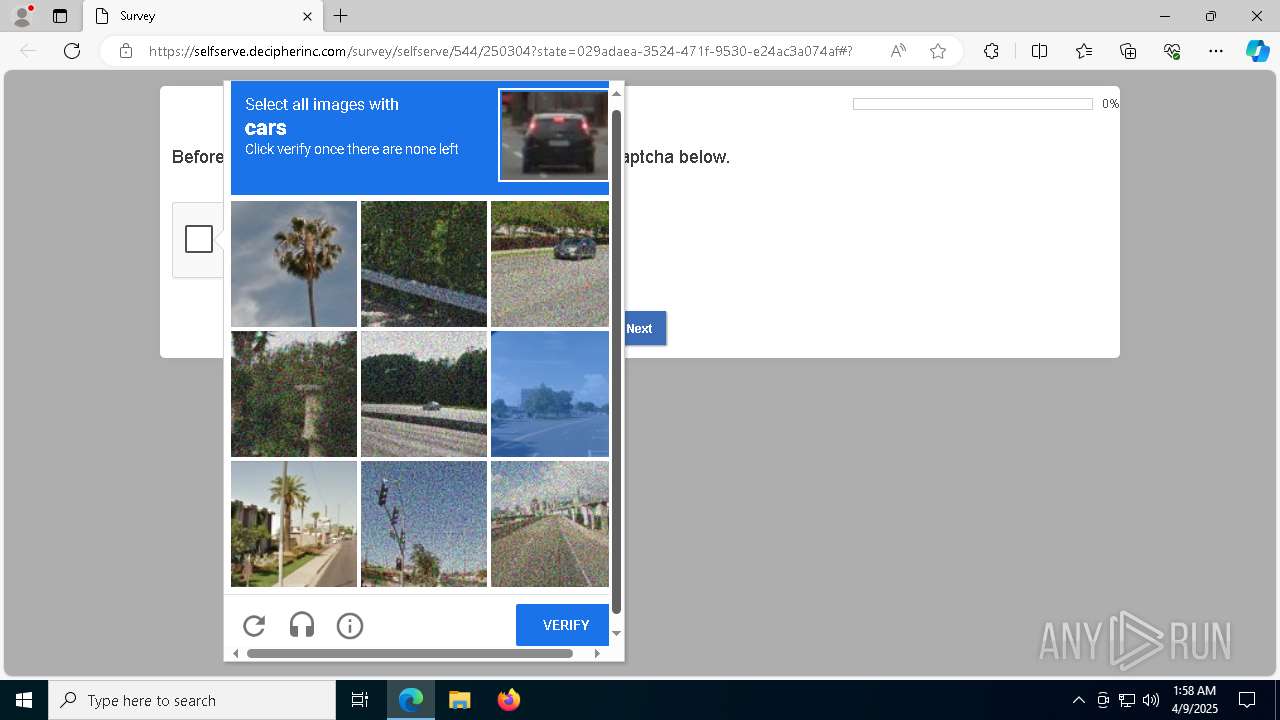Image resolution: width=1280 pixels, height=720 pixels.
Task: Click the VERIFY button
Action: click(x=563, y=625)
